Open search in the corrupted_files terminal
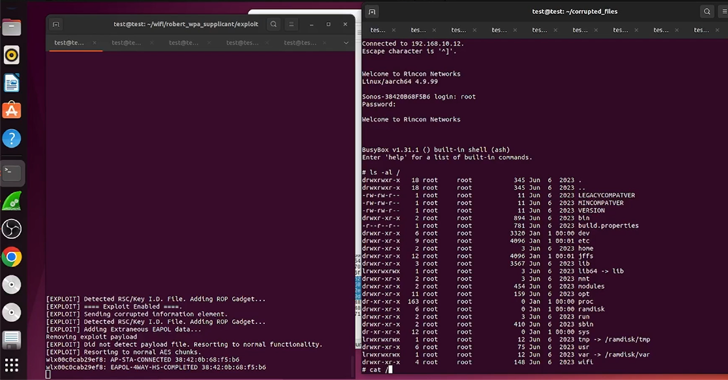The image size is (728, 380). coord(707,12)
